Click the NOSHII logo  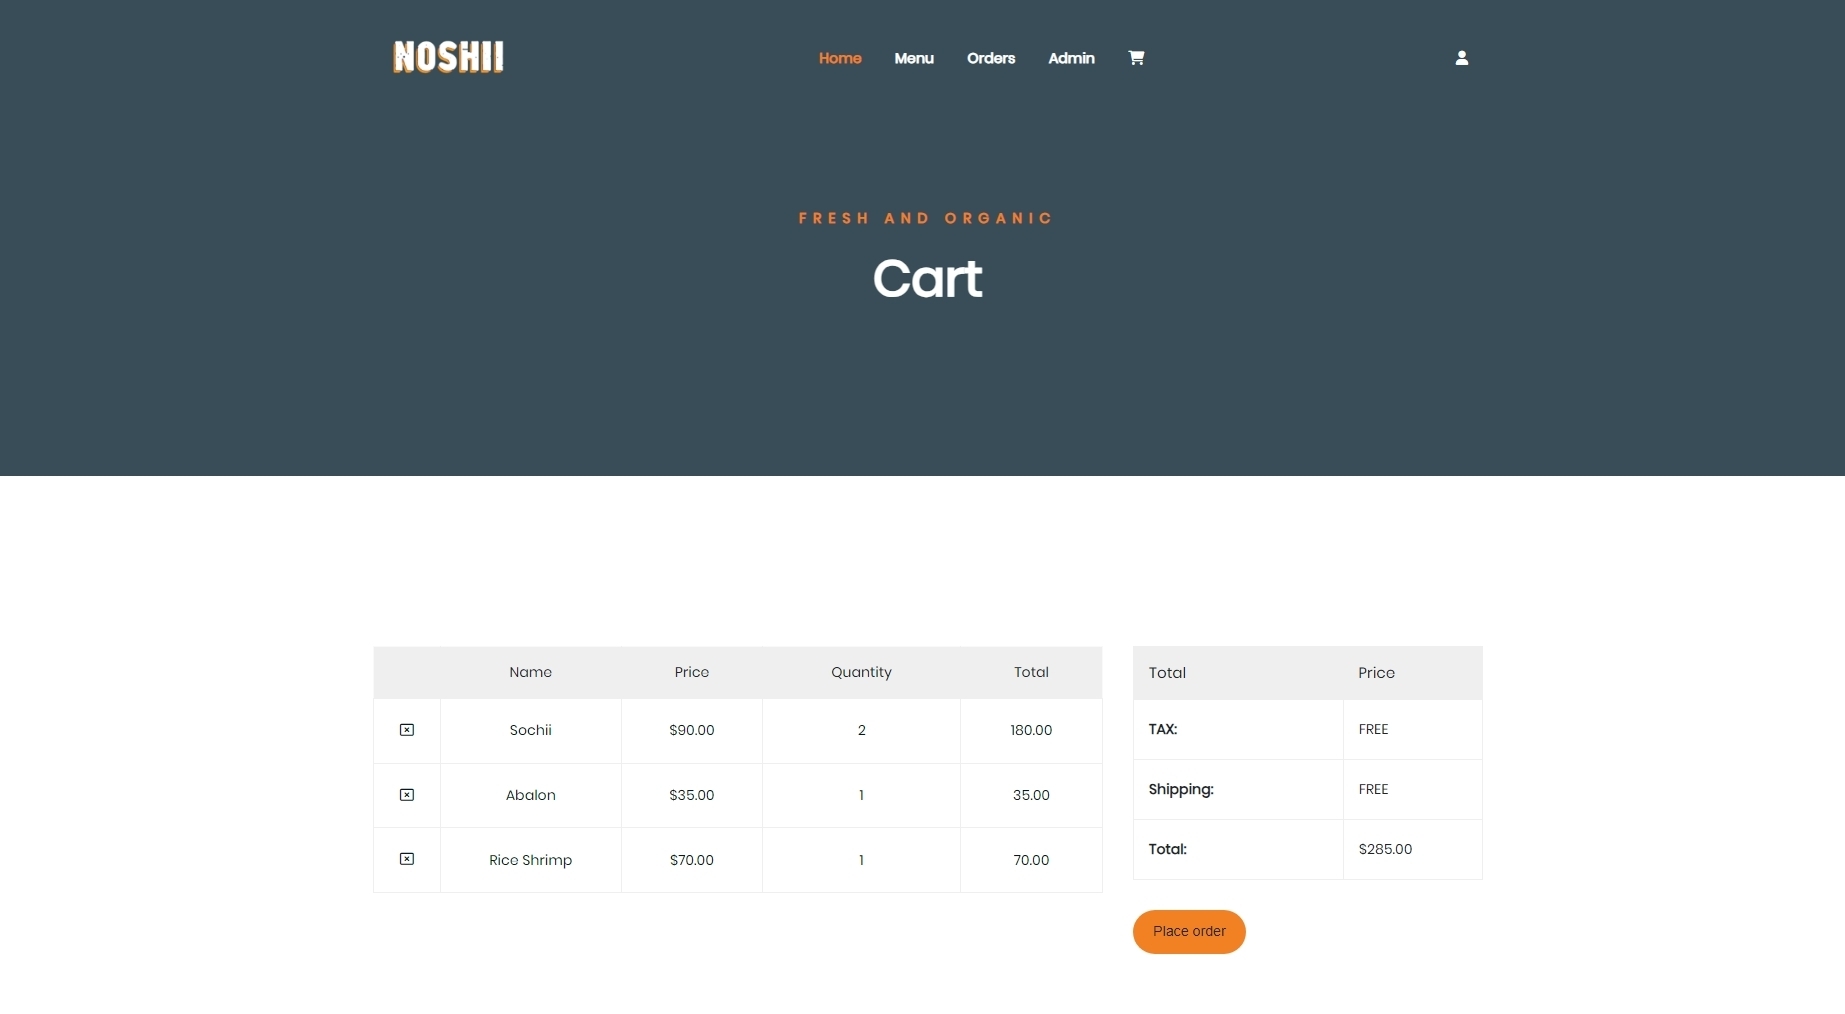[447, 57]
